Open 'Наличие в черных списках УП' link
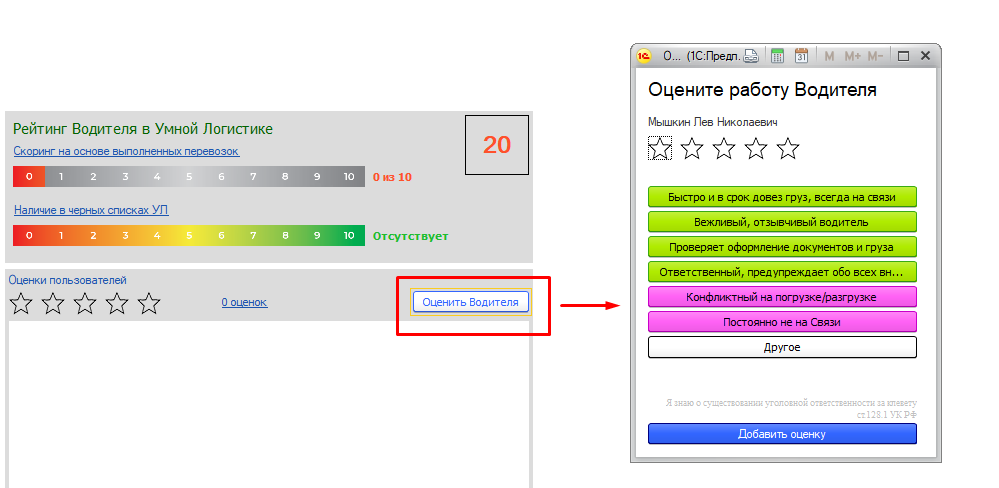This screenshot has width=999, height=488. point(91,210)
